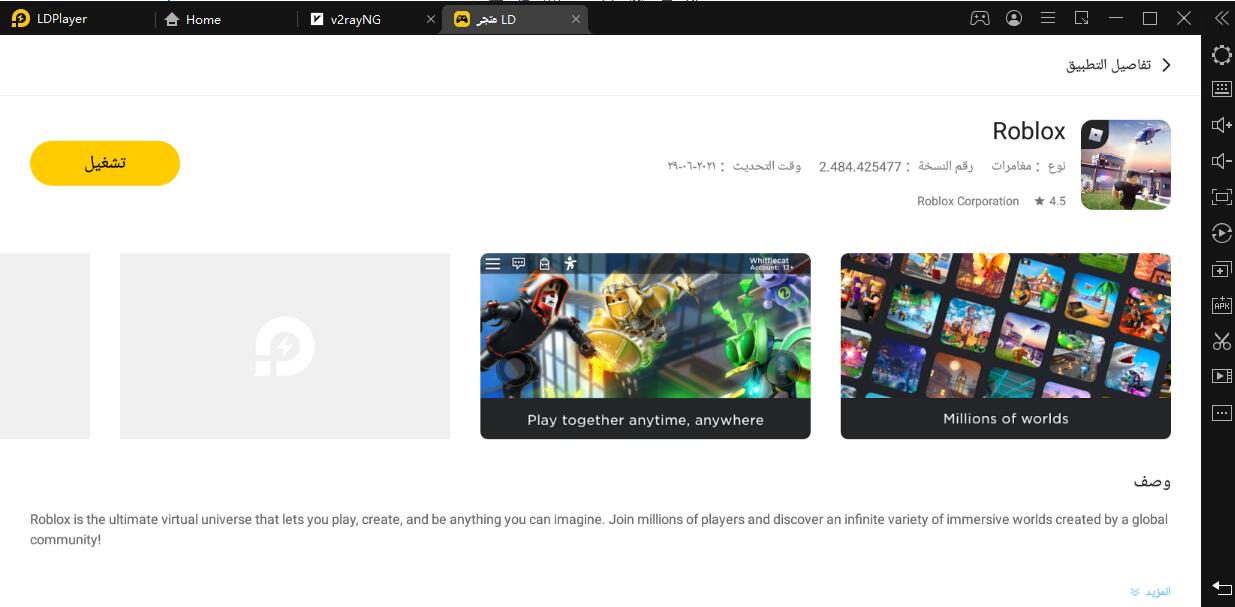1235x607 pixels.
Task: Click the Android back arrow at sidebar bottom
Action: point(1221,587)
